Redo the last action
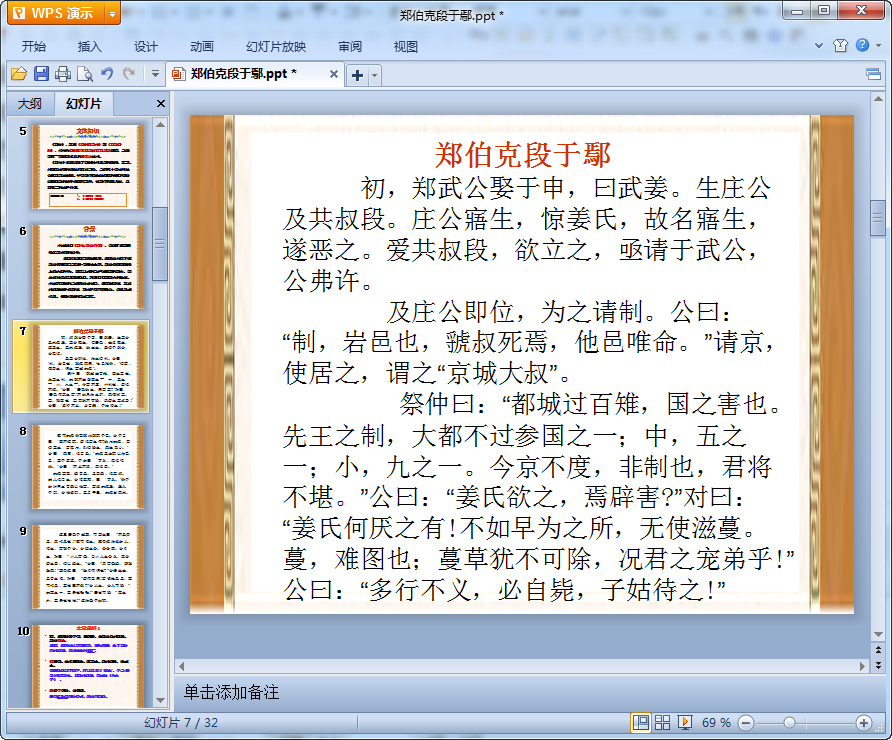 (x=129, y=73)
